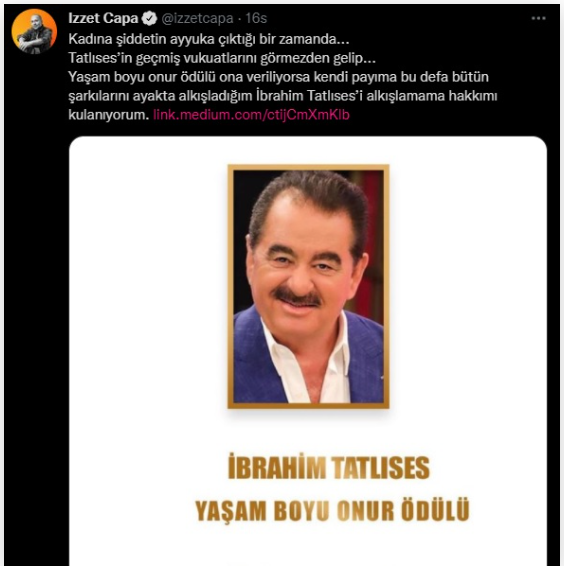Viewport: 564px width, 566px height.
Task: Open the three-dot more options menu
Action: 538,18
